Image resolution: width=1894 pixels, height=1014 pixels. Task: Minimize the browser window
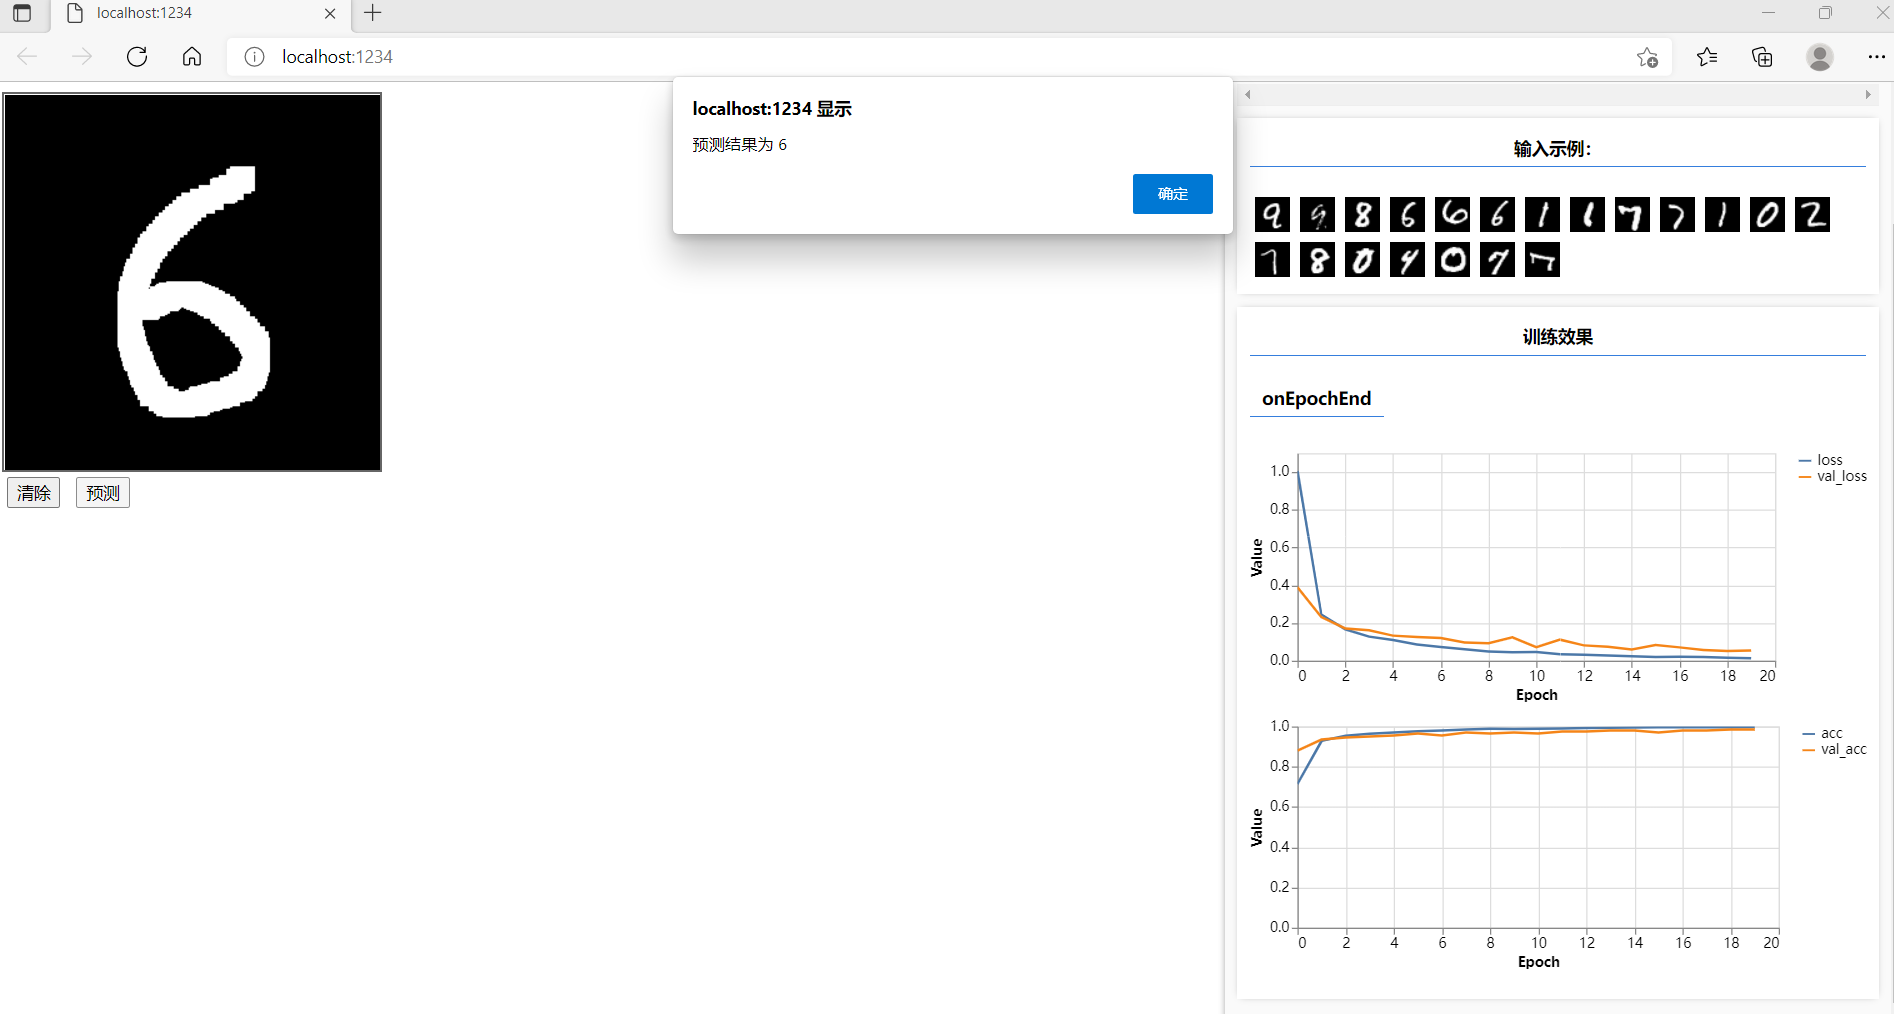(1768, 13)
